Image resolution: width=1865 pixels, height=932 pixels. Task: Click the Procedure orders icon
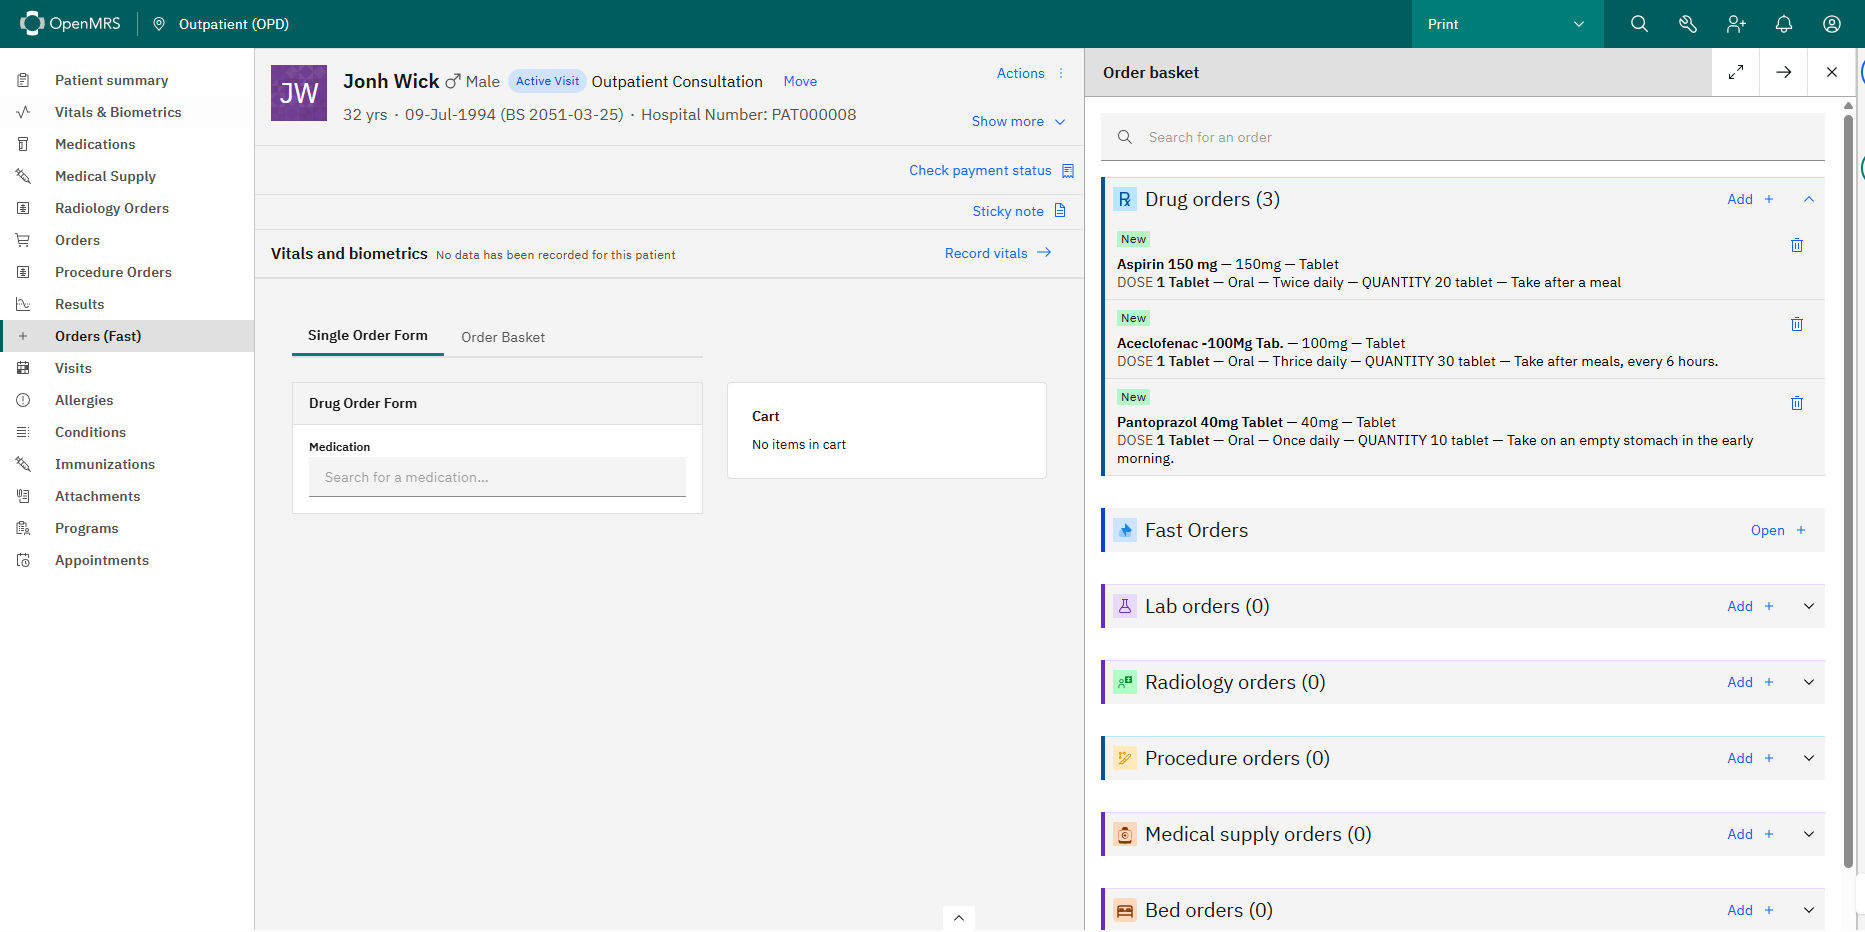(1125, 758)
